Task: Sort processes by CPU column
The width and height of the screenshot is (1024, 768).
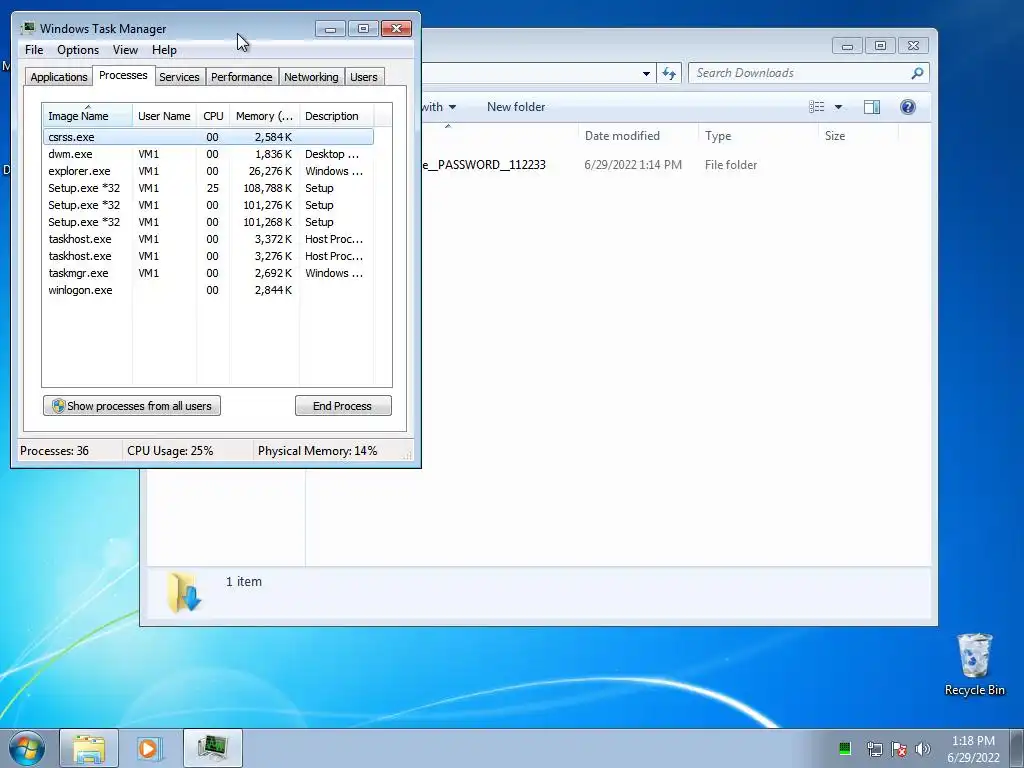Action: click(x=213, y=116)
